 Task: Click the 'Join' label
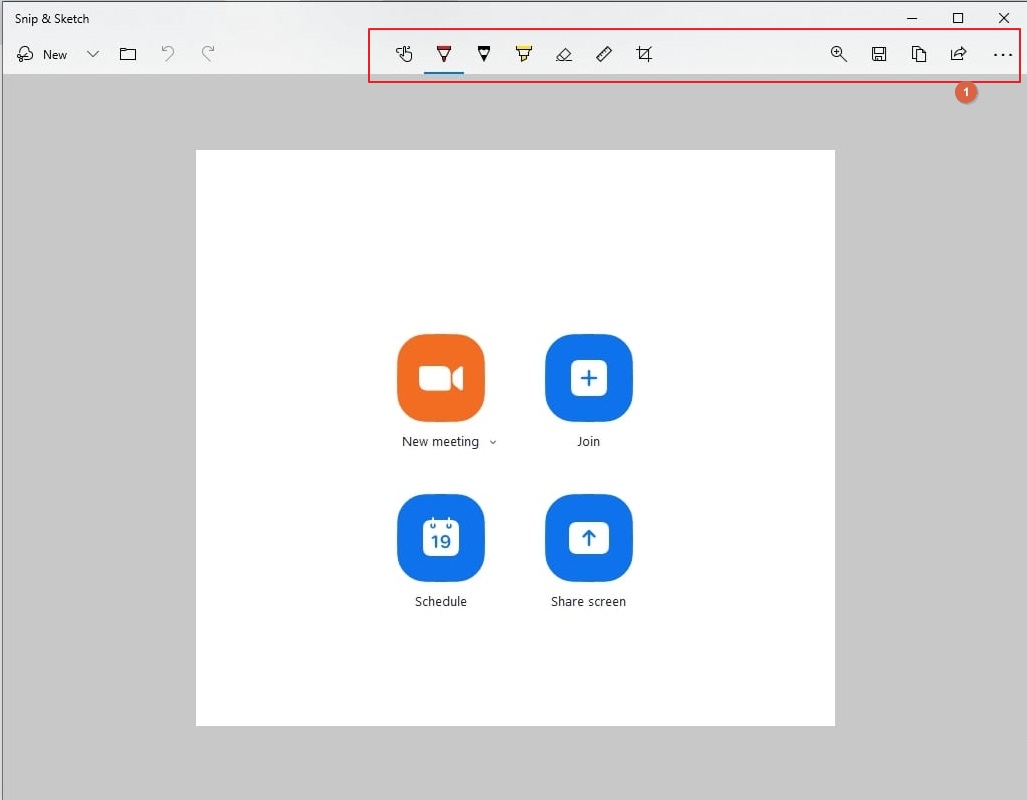click(x=588, y=442)
